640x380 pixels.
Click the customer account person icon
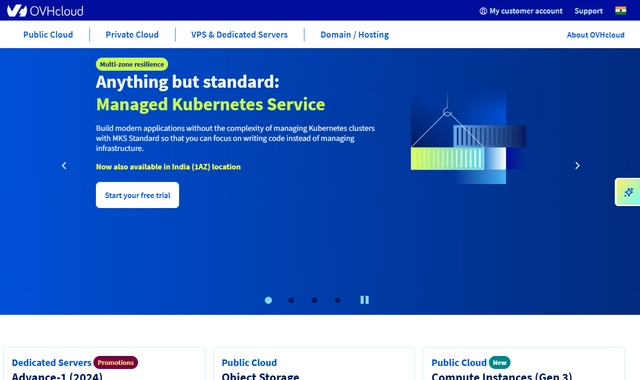[x=483, y=11]
